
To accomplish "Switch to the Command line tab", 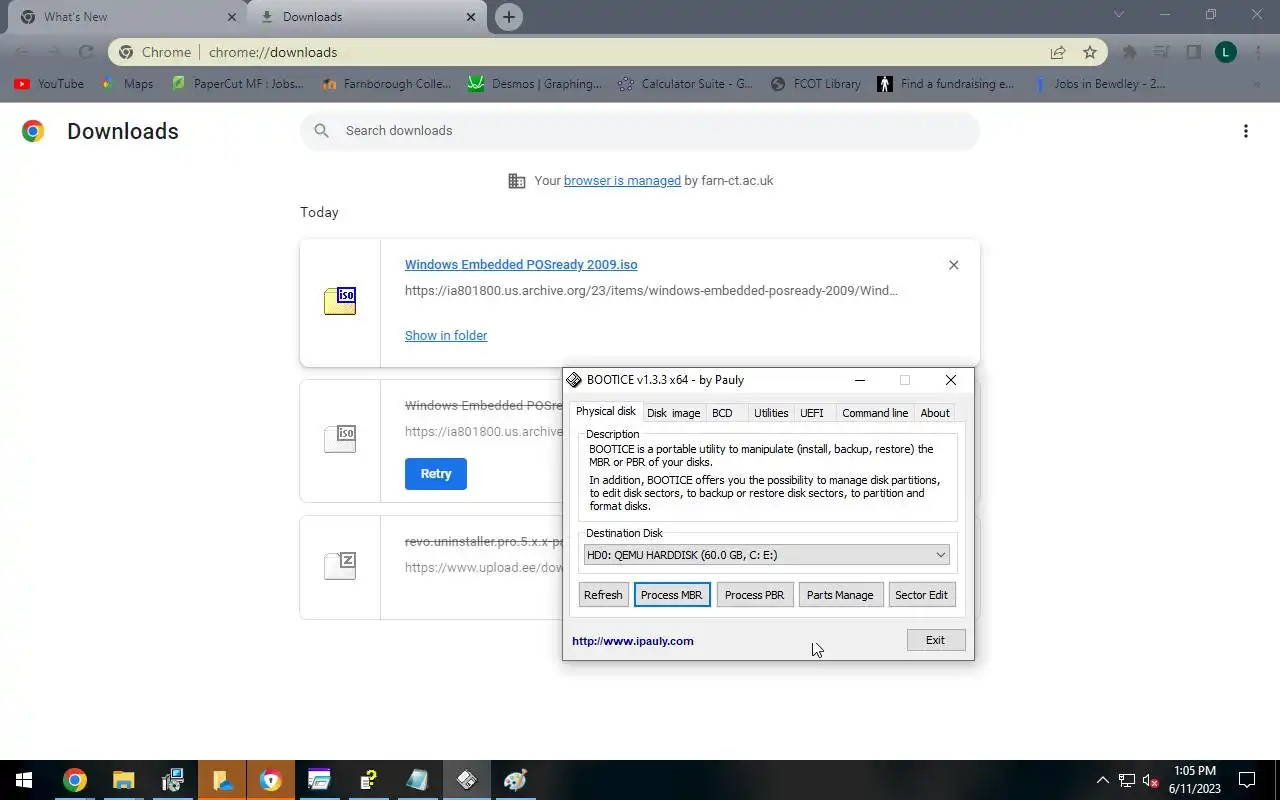I will pyautogui.click(x=875, y=413).
